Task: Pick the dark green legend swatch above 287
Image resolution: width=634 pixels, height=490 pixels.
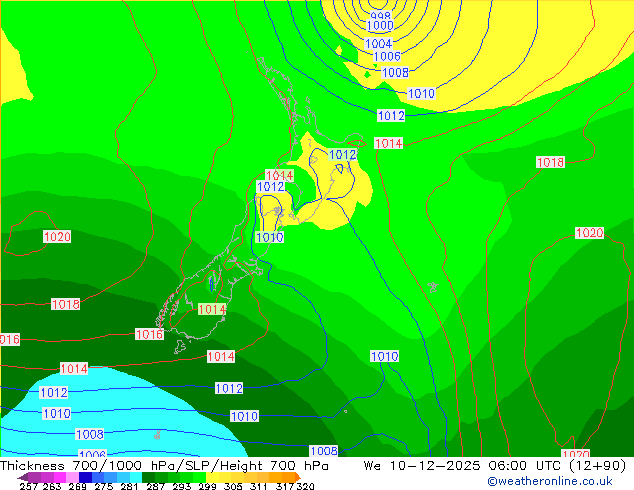Action: [148, 477]
